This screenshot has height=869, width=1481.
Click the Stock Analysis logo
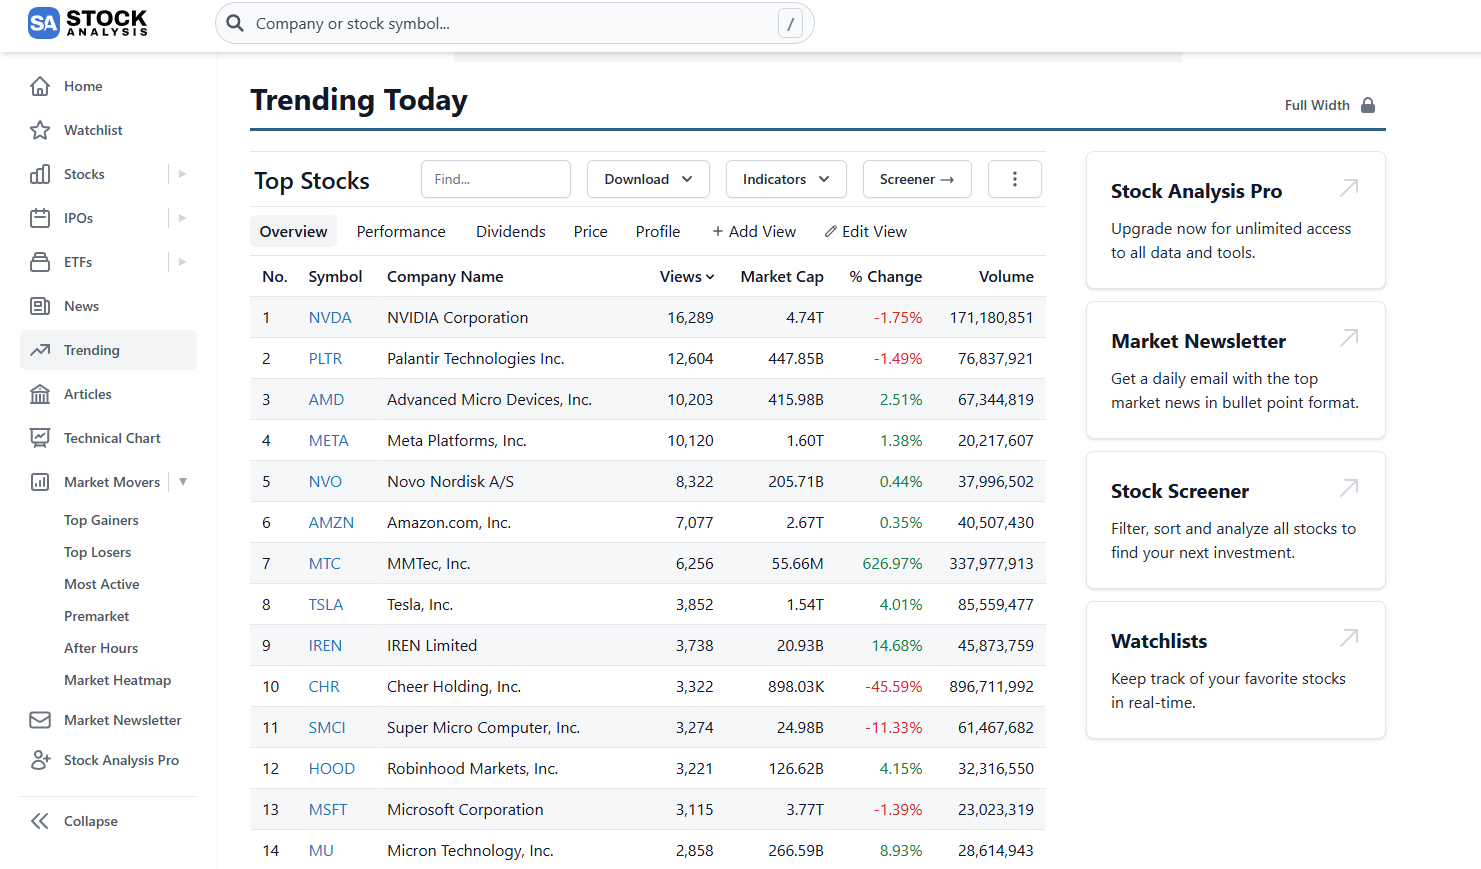[87, 23]
